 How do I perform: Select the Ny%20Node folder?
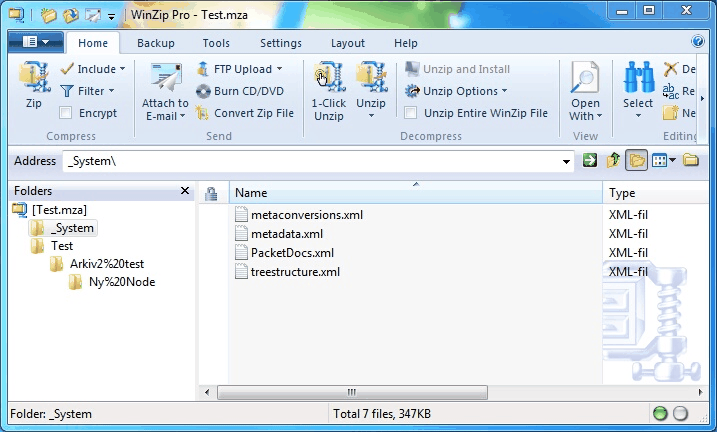click(x=122, y=282)
